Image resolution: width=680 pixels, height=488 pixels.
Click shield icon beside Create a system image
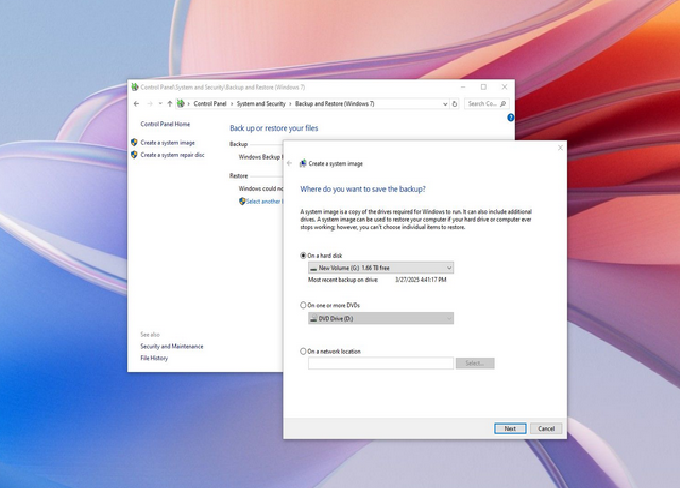pos(134,143)
